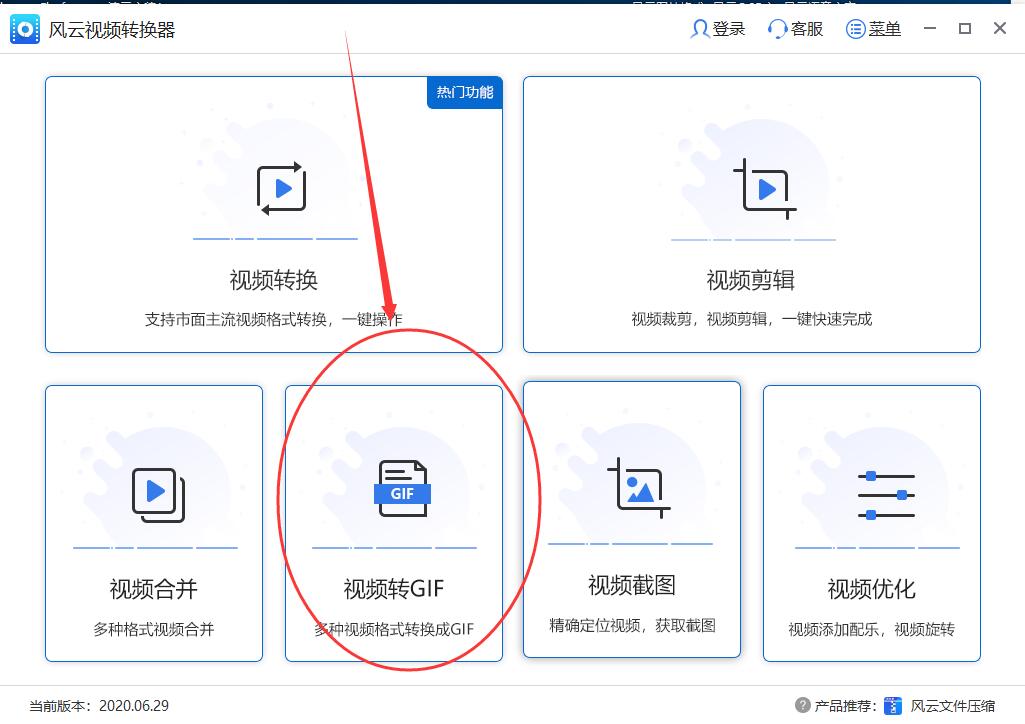Click the GIF file icon
This screenshot has height=724, width=1025.
[x=402, y=488]
